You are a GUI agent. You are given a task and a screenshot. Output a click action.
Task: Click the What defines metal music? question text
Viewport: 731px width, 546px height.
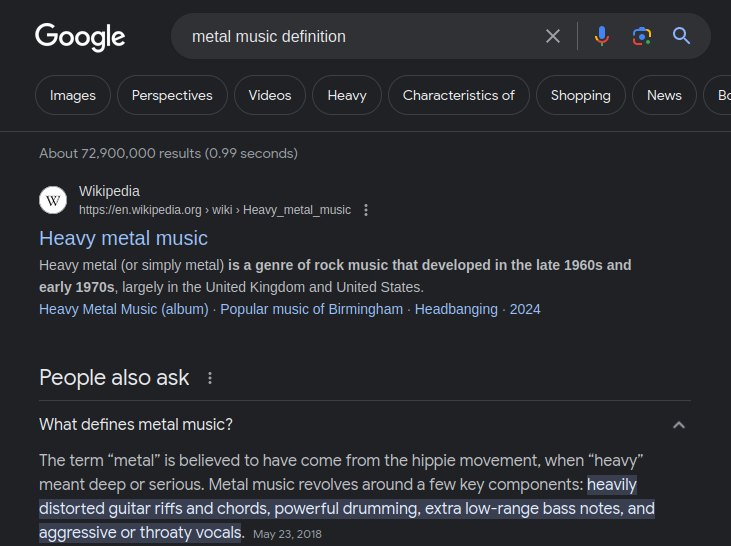[136, 424]
